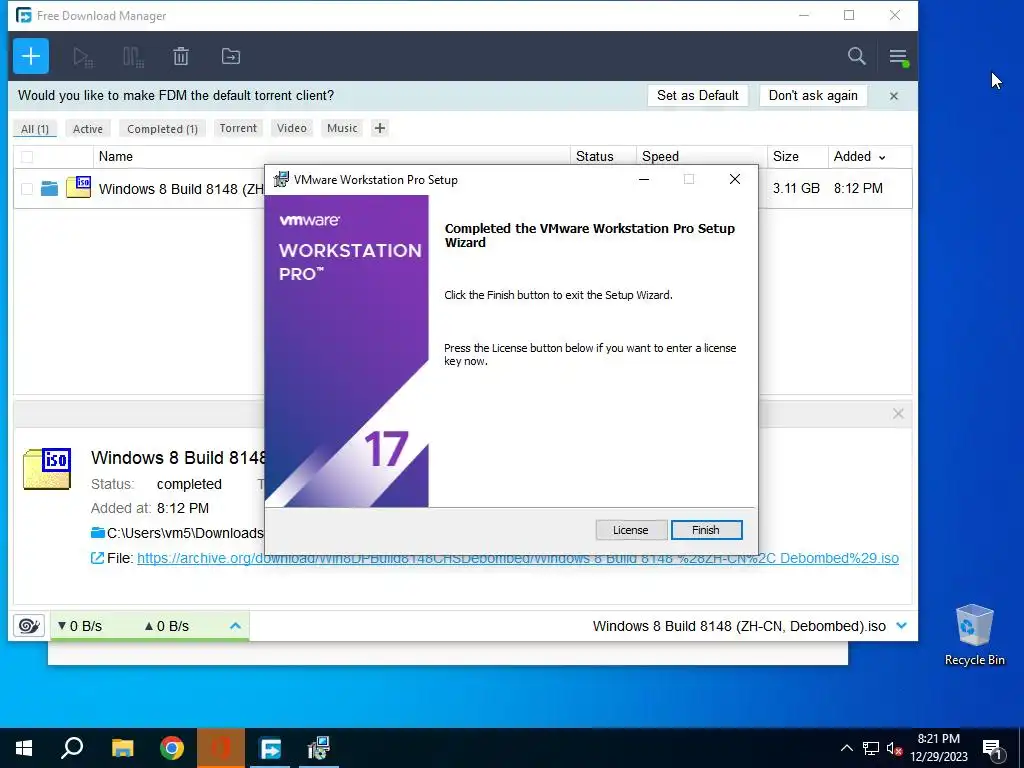The image size is (1024, 768).
Task: Show hidden tray icons chevron
Action: click(x=846, y=748)
